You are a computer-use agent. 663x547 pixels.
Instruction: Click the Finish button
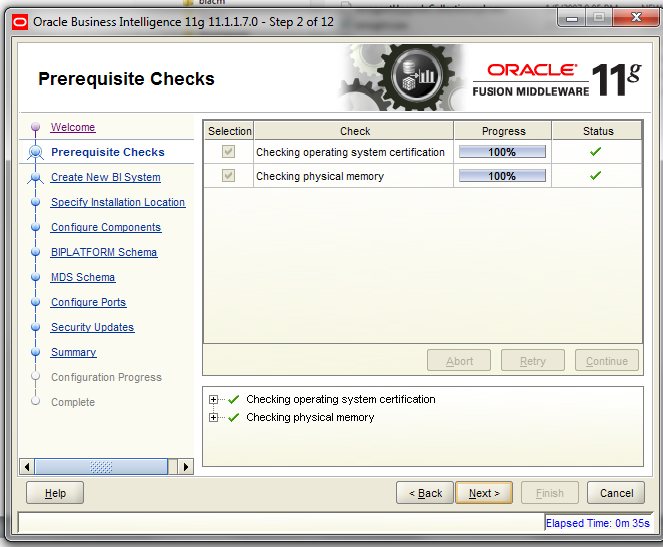(x=550, y=492)
